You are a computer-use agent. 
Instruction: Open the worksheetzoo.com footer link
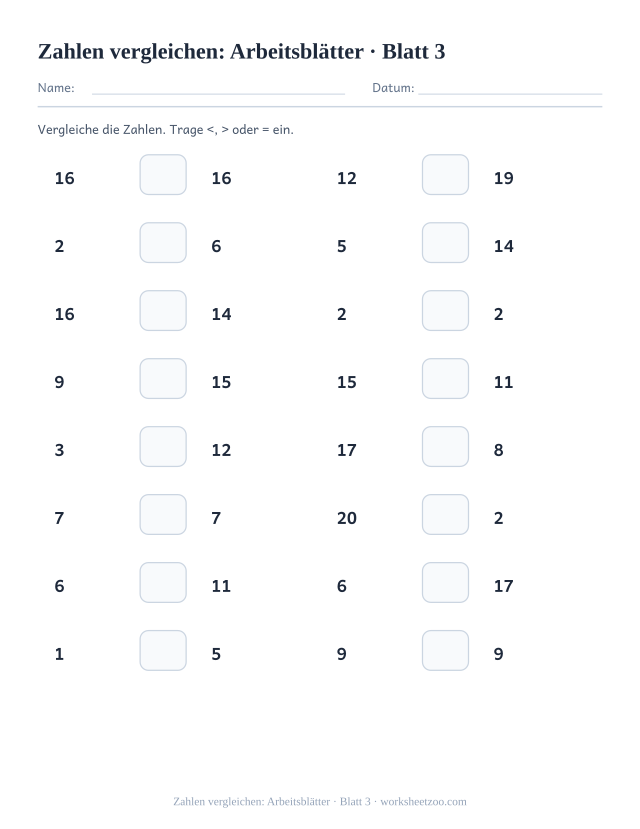click(423, 802)
